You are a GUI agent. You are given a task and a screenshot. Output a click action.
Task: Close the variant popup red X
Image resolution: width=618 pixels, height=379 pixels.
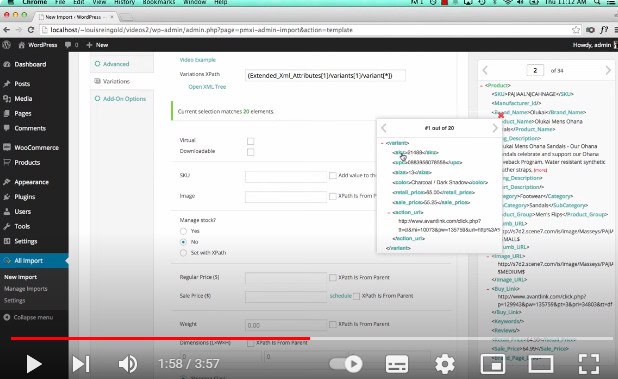point(501,115)
